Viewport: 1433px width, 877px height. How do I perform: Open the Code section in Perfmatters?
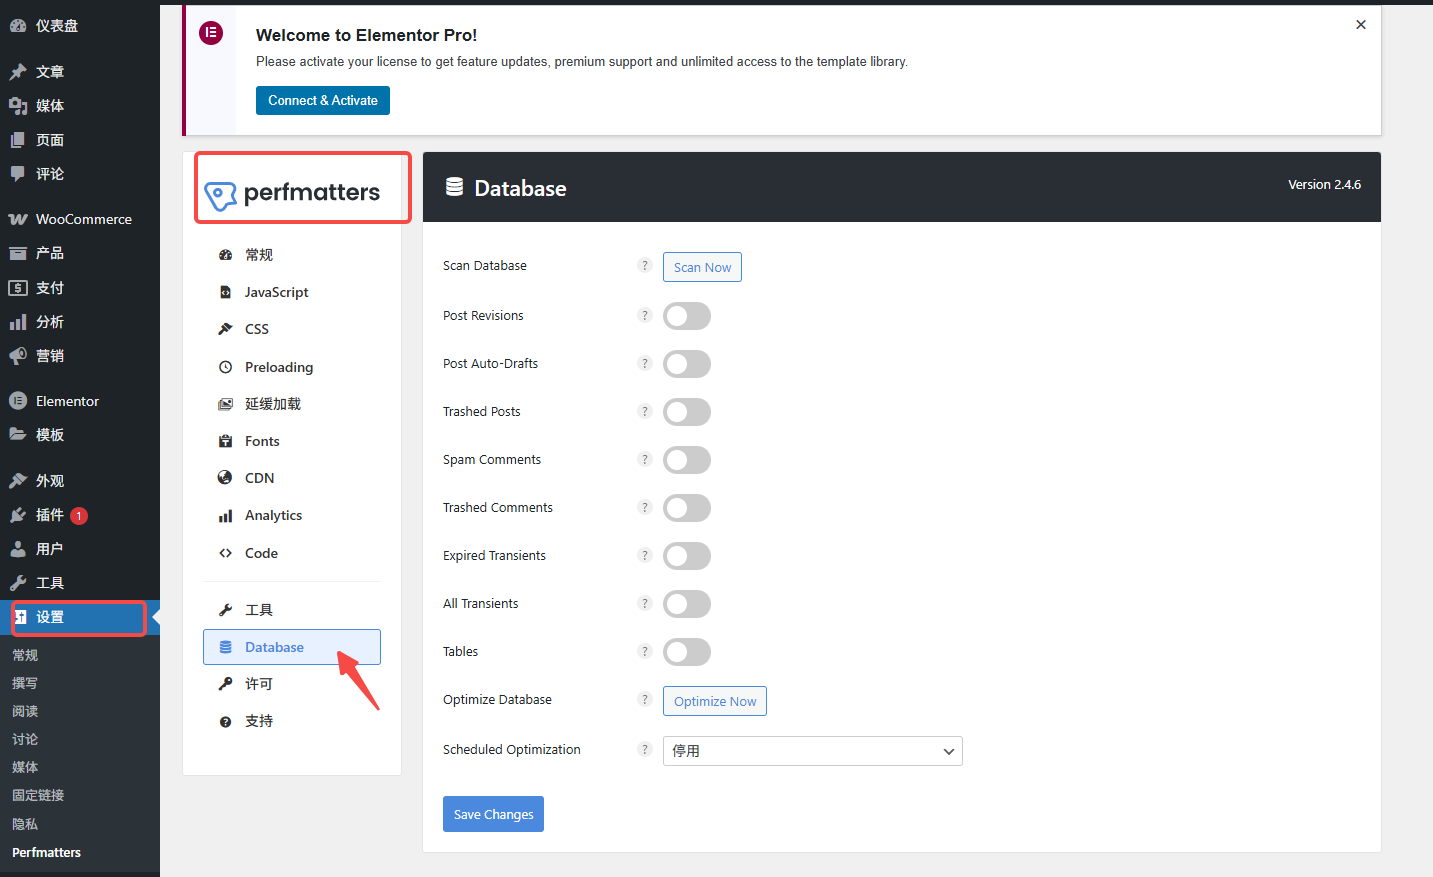pos(261,552)
